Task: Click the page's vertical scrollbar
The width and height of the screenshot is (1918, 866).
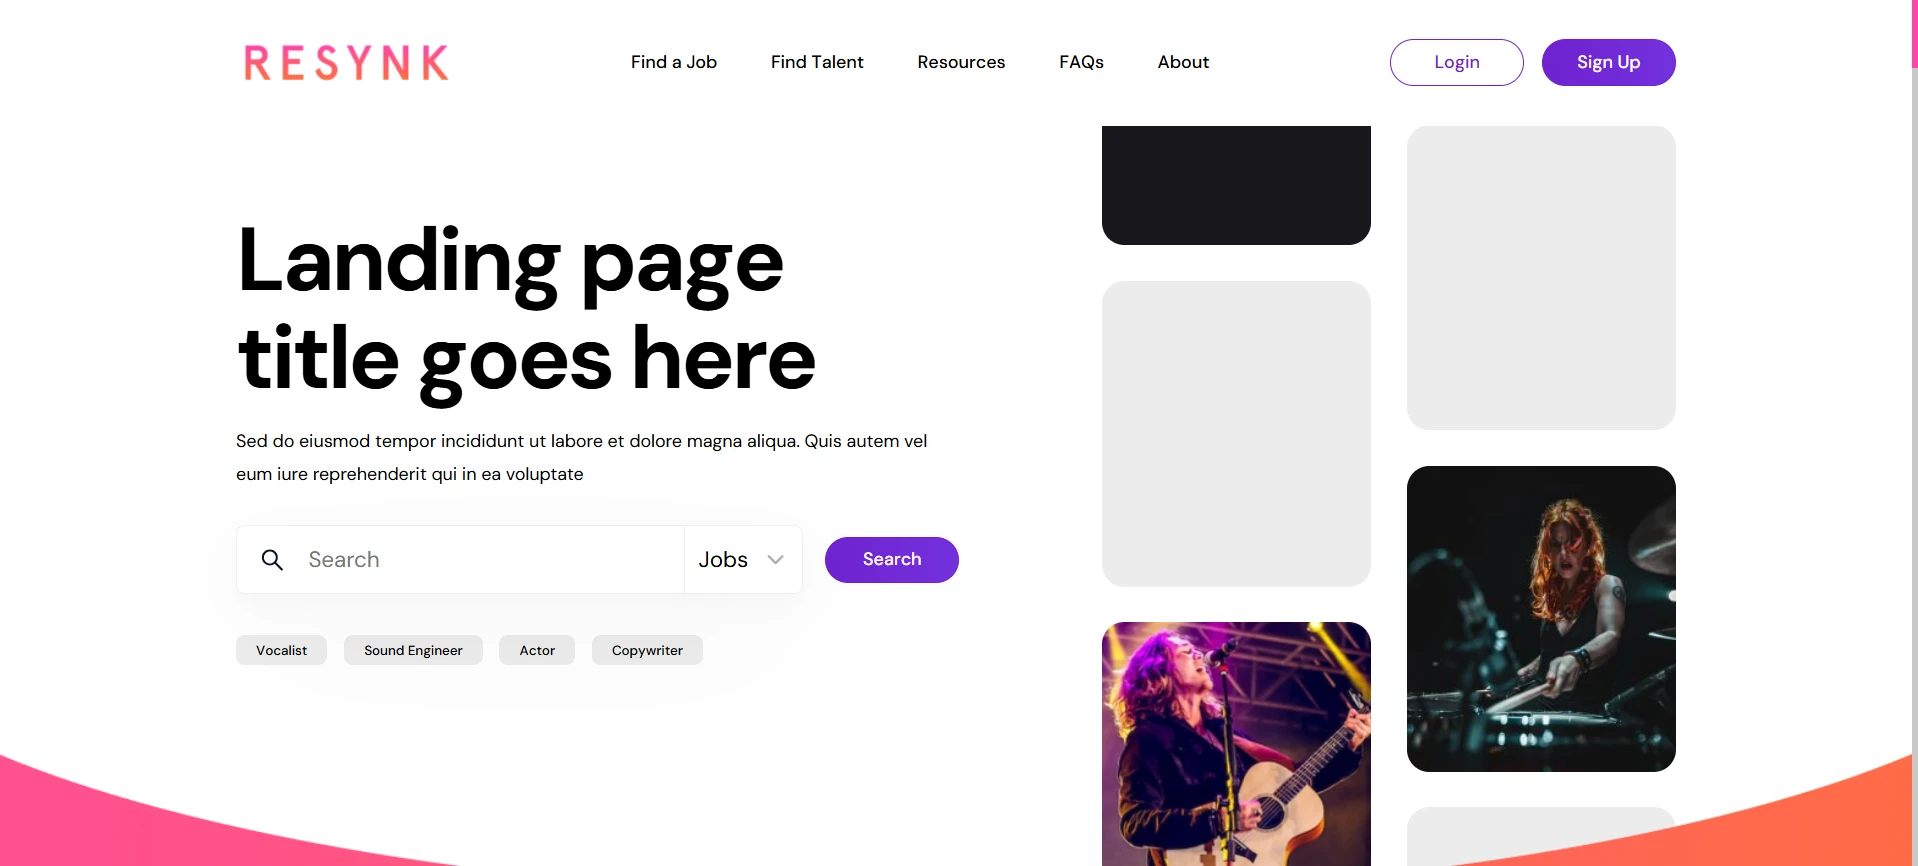Action: (x=1914, y=433)
